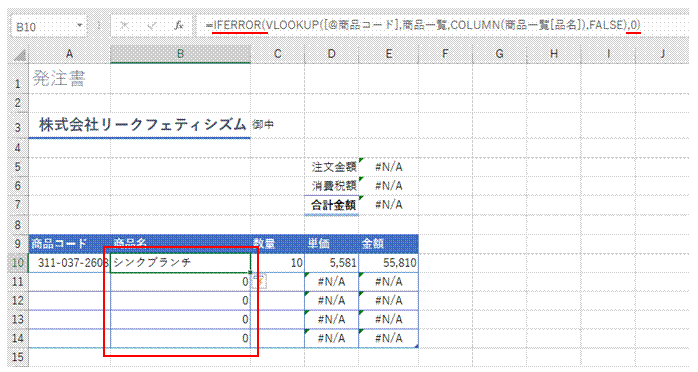Click the 金額 #N/A cell in row 12
Viewport: 698px width, 372px height.
[x=388, y=300]
